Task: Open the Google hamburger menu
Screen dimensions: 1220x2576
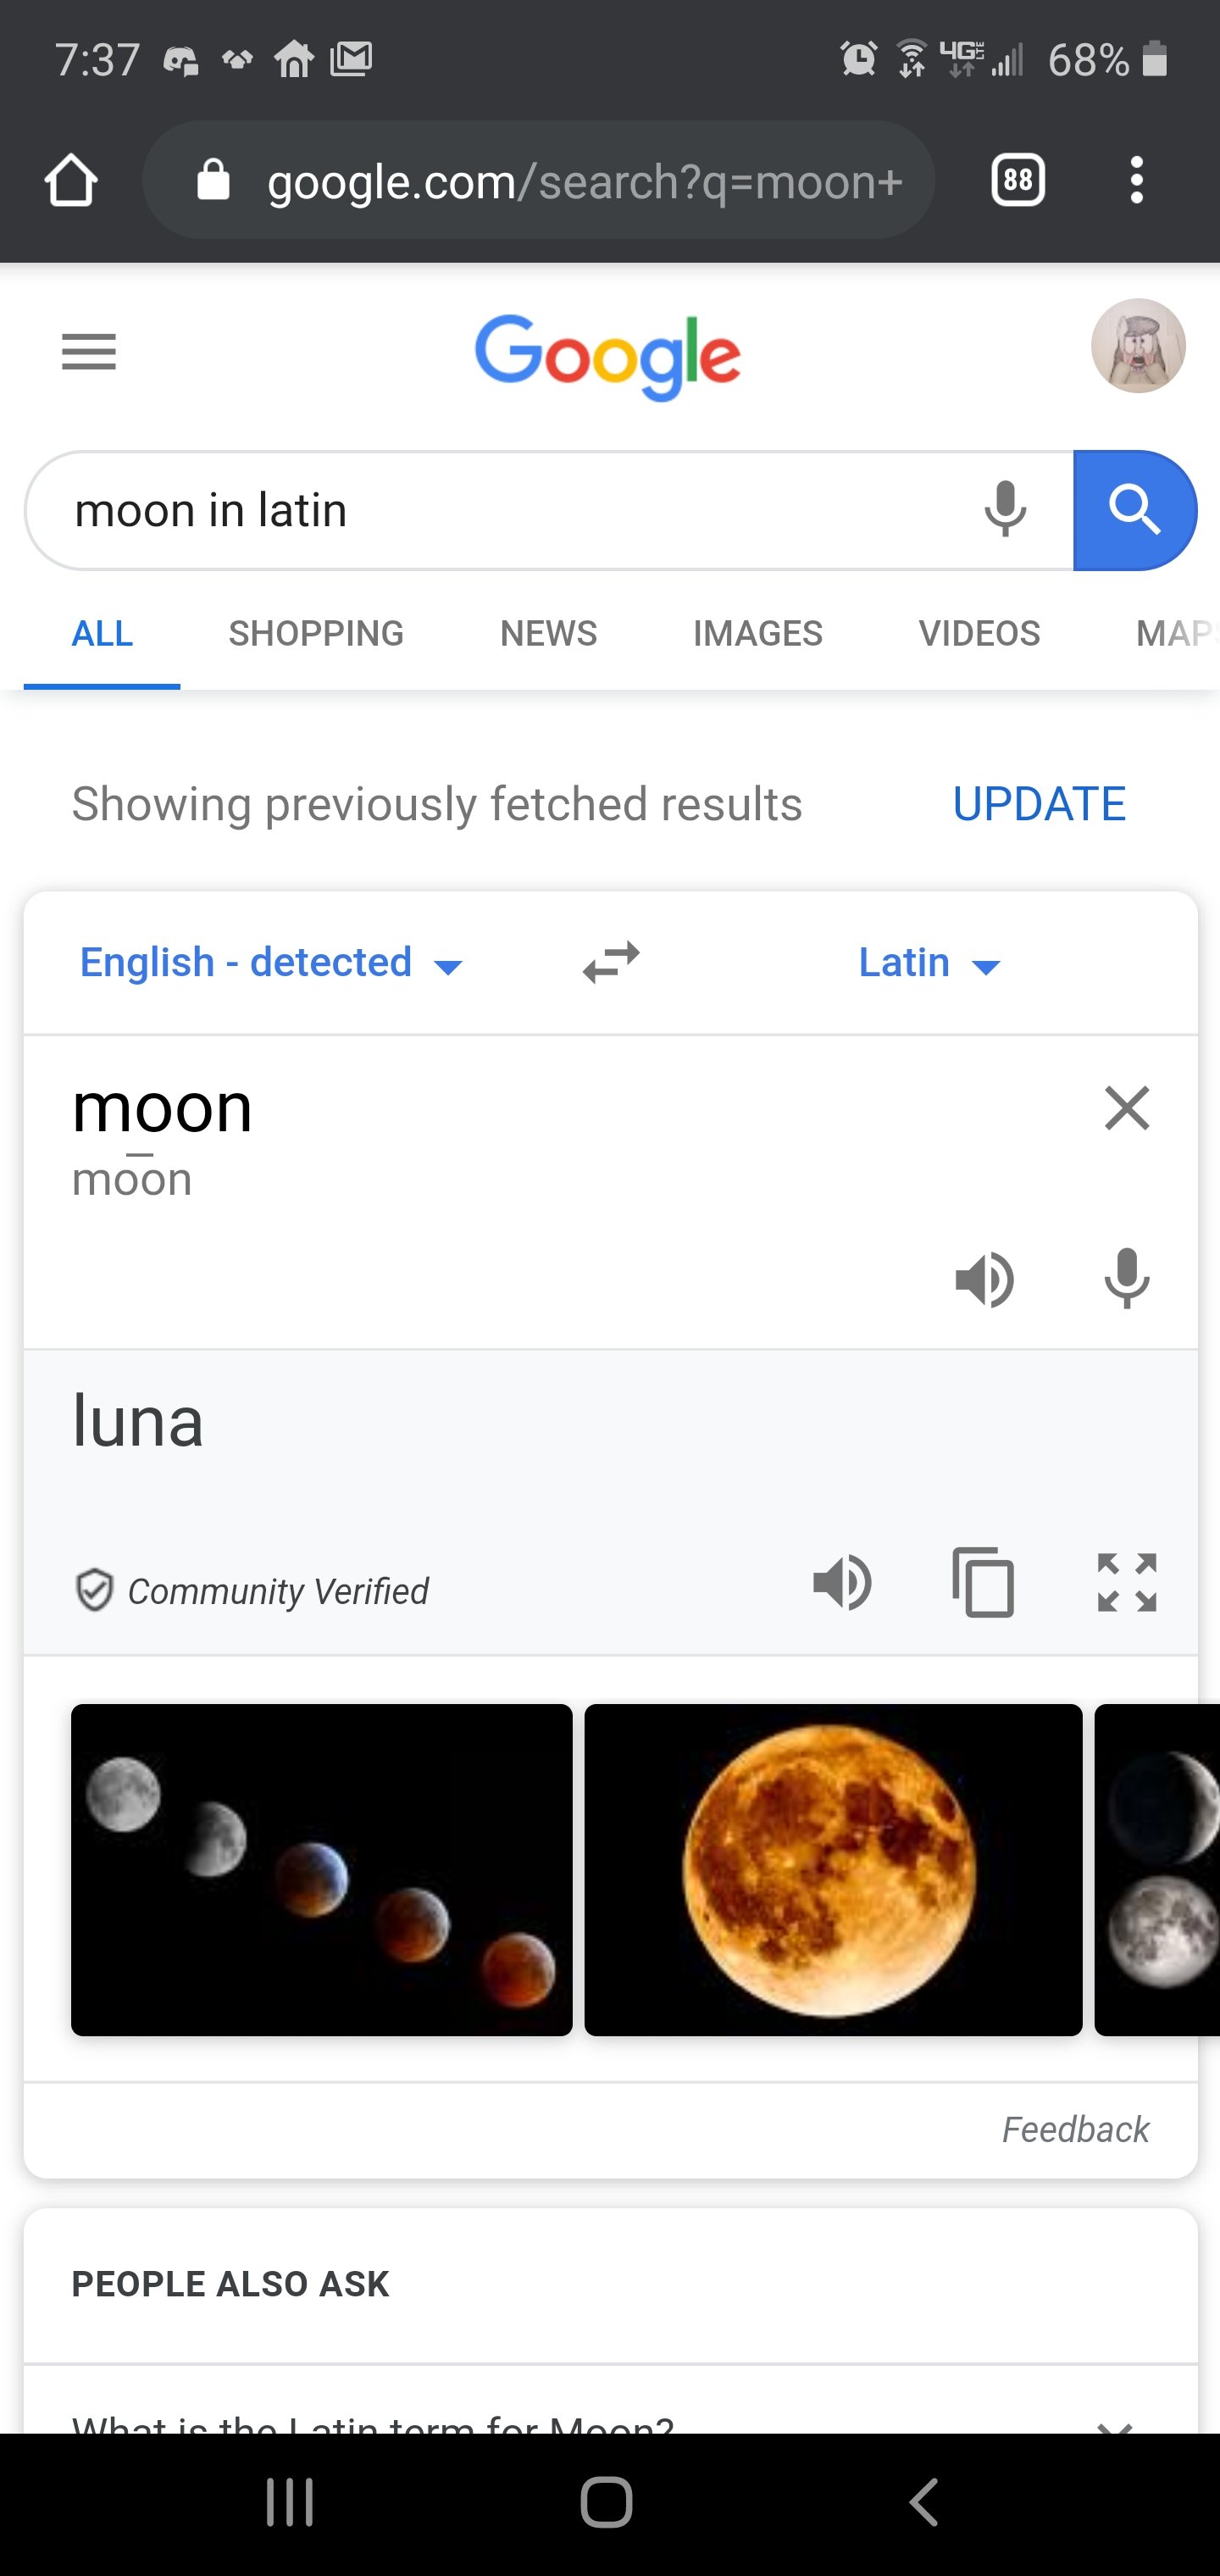Action: pos(89,352)
